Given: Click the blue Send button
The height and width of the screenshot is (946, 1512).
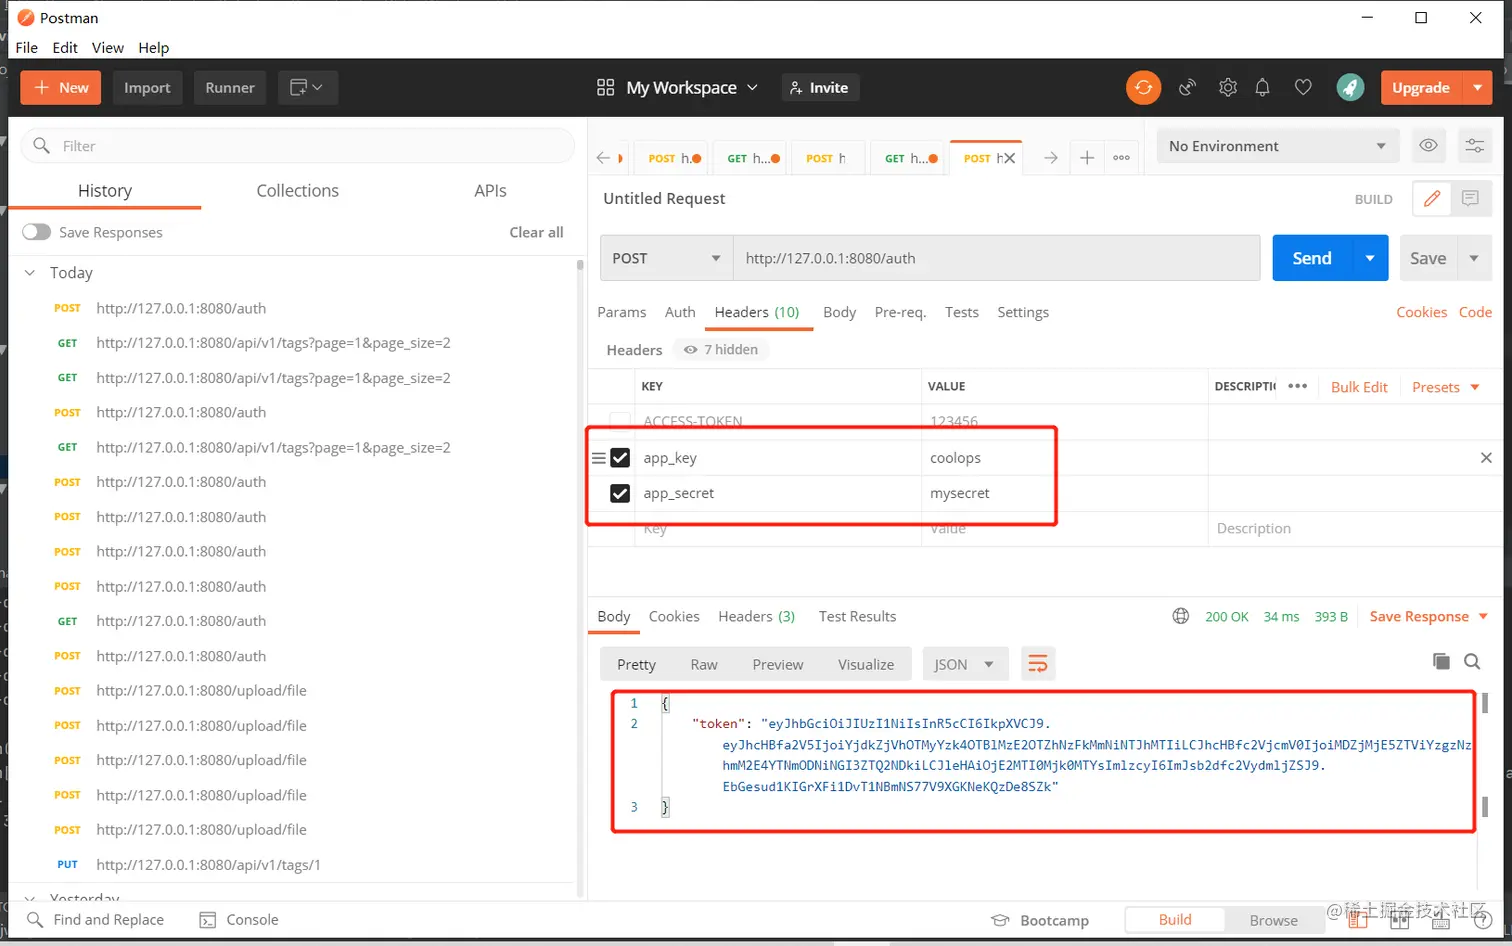Looking at the screenshot, I should point(1312,258).
